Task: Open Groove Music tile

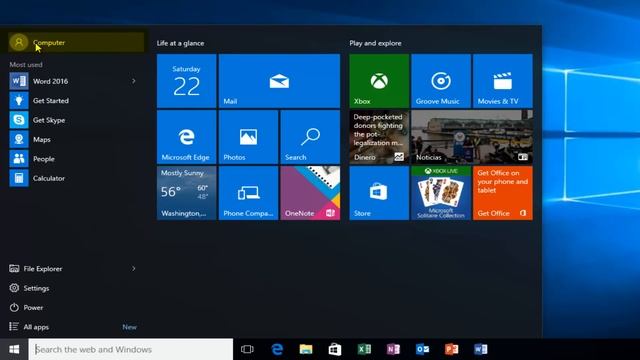Action: click(441, 81)
